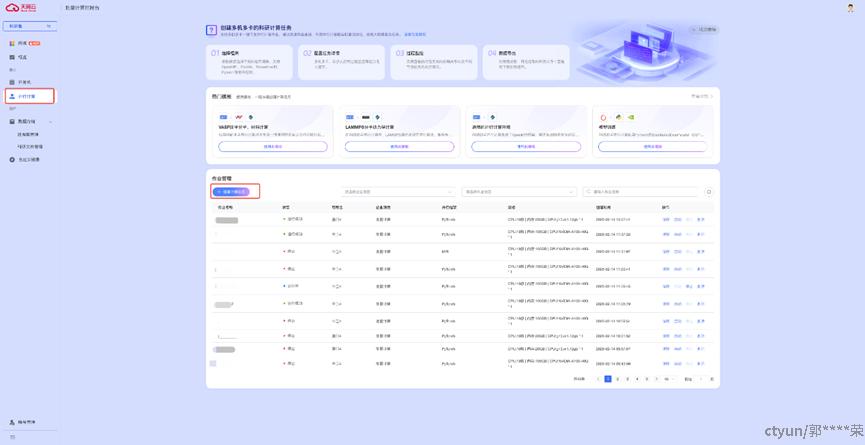The width and height of the screenshot is (865, 445).
Task: Select the step 01 guide card
Action: click(x=249, y=62)
